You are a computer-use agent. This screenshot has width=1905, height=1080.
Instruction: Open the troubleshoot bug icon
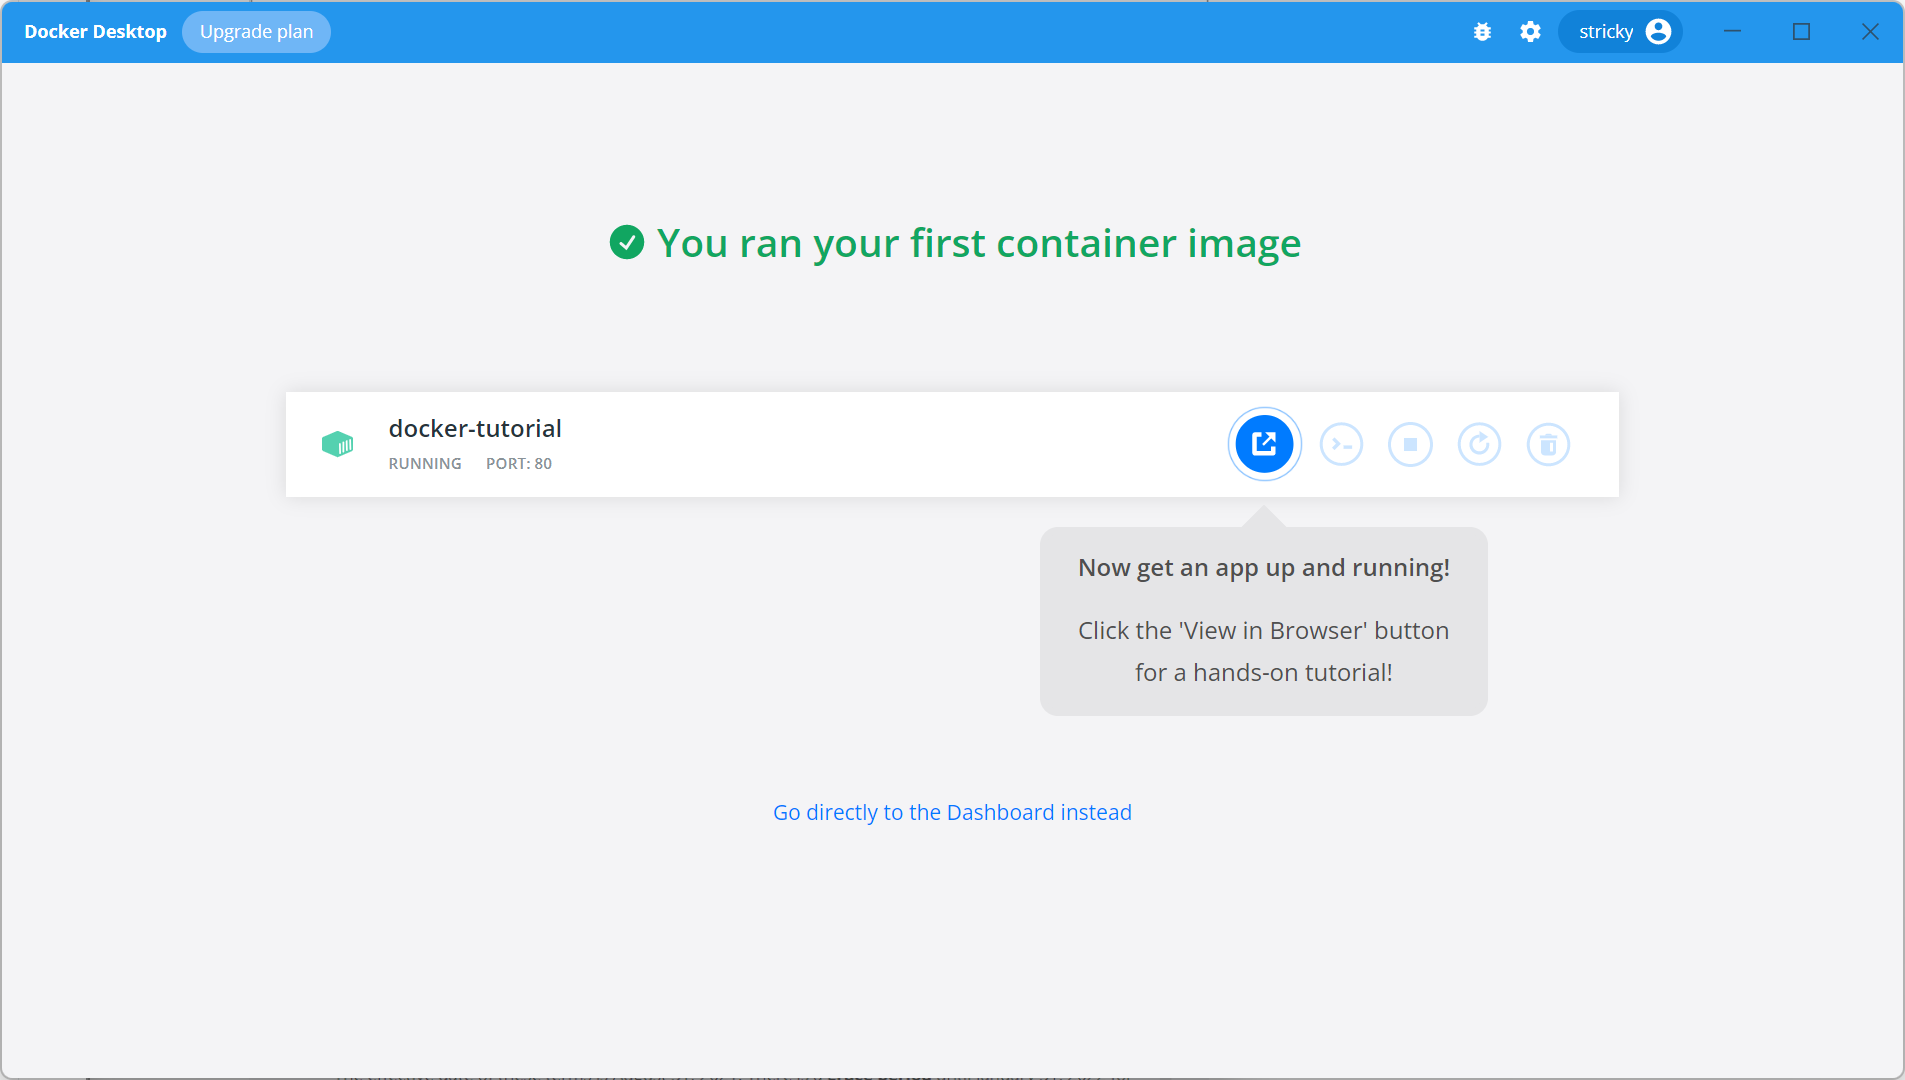click(x=1482, y=32)
